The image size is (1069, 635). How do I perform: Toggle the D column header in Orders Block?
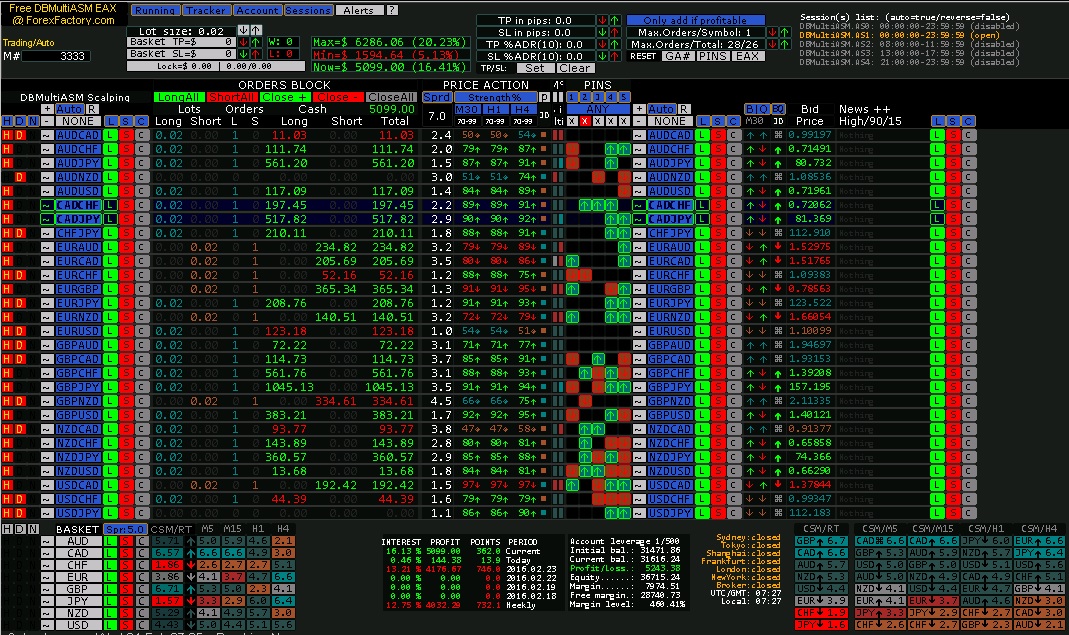tap(20, 121)
